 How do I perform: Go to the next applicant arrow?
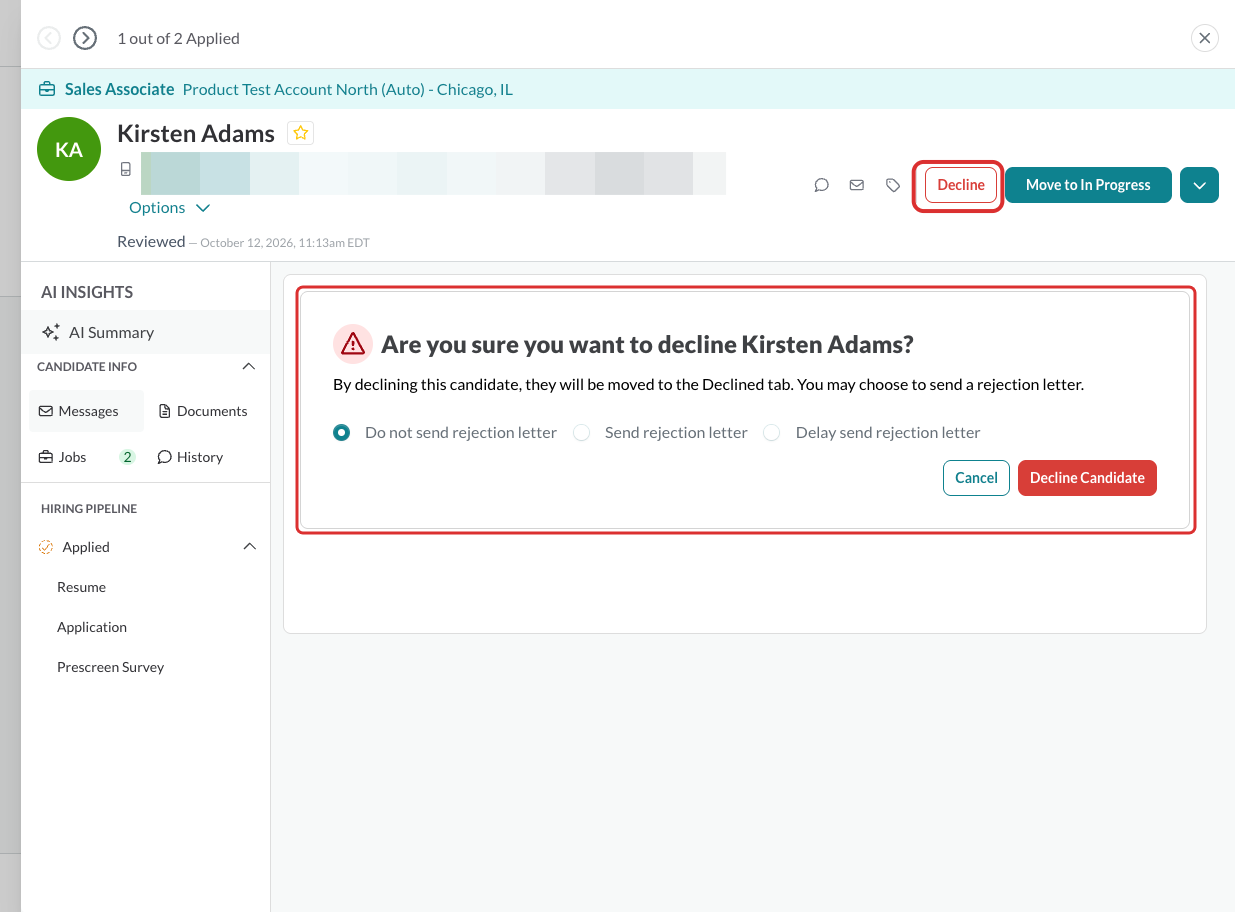coord(85,38)
